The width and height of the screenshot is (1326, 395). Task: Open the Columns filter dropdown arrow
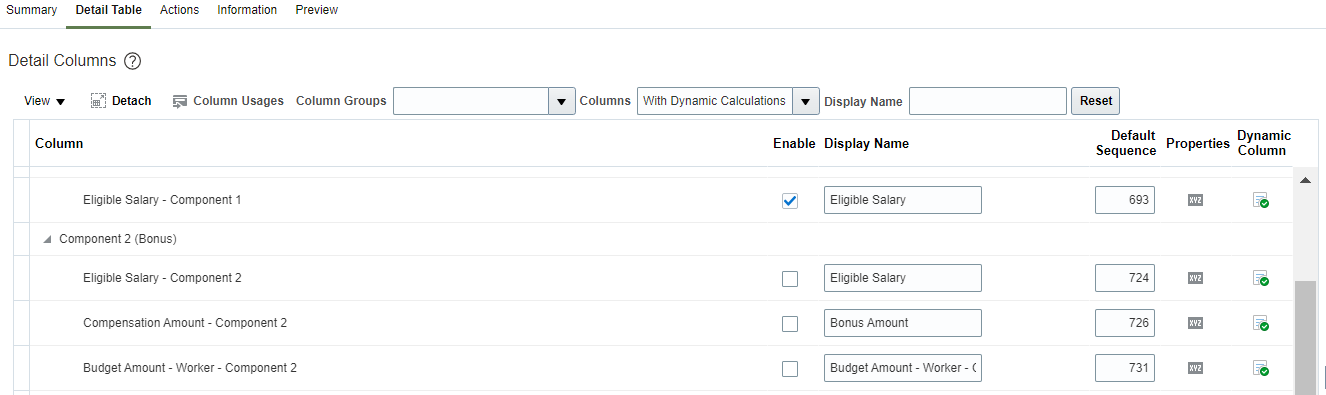[x=806, y=101]
